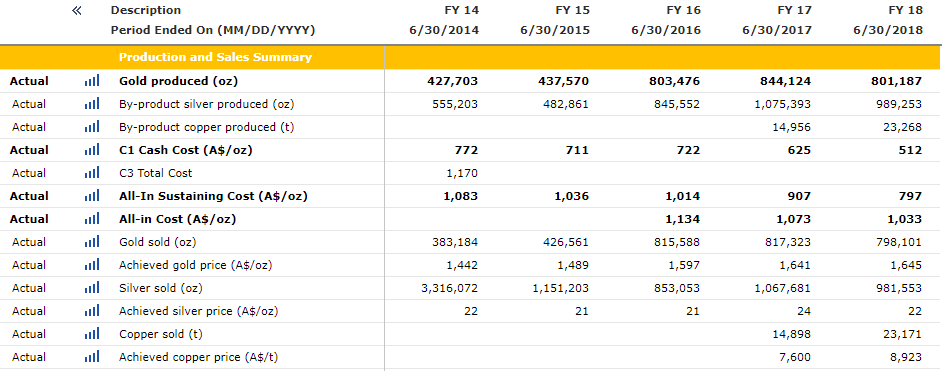Open chart icon for By-product copper produced
The width and height of the screenshot is (942, 371).
(x=92, y=127)
